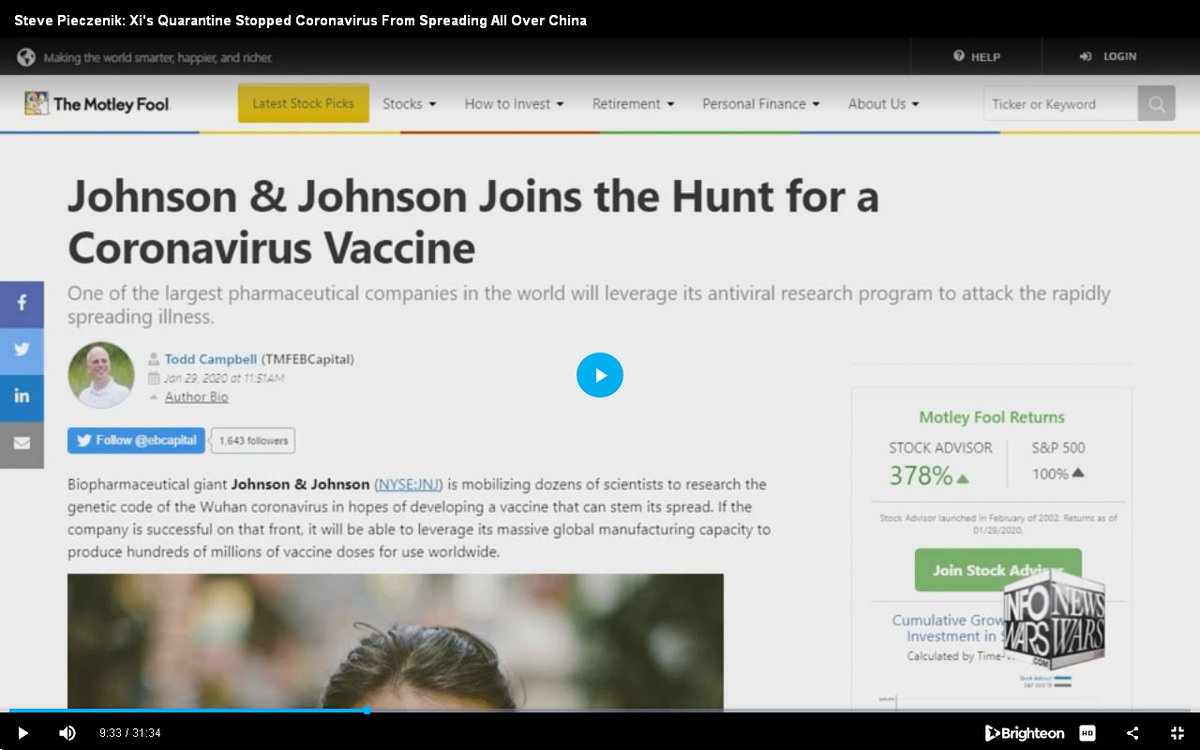Click the S&P 500 100% value
Image resolution: width=1200 pixels, height=750 pixels.
(1058, 474)
